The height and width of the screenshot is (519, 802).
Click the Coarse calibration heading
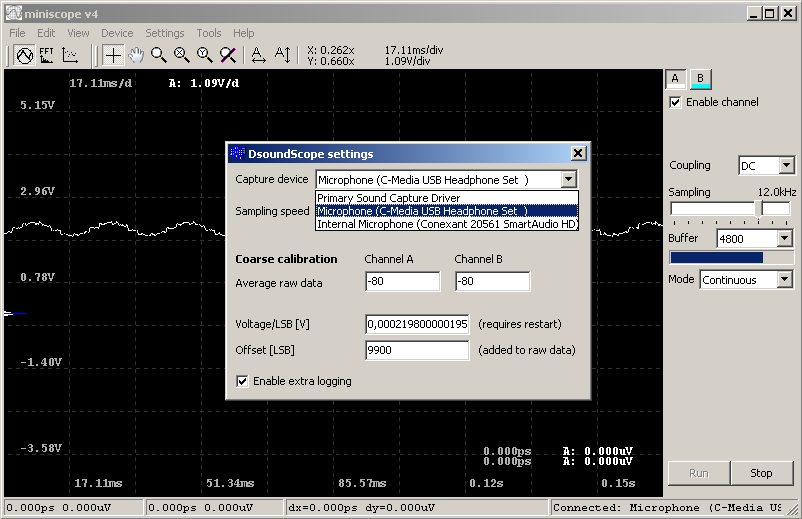click(x=286, y=259)
